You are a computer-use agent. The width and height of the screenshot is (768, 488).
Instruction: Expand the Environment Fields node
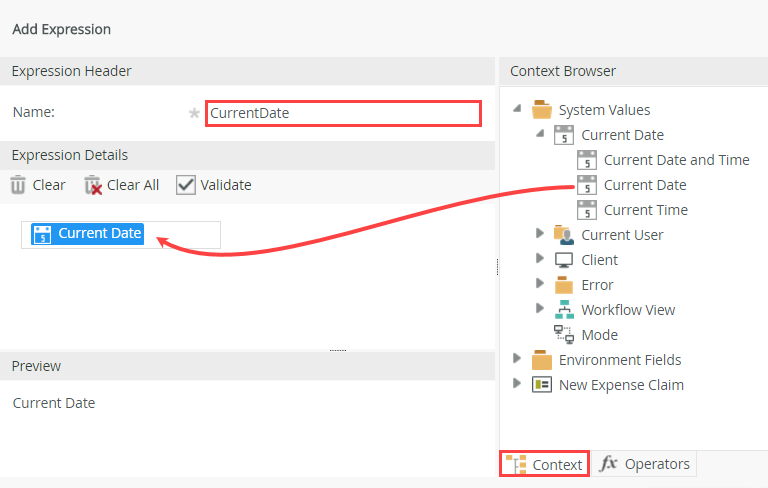pos(517,359)
